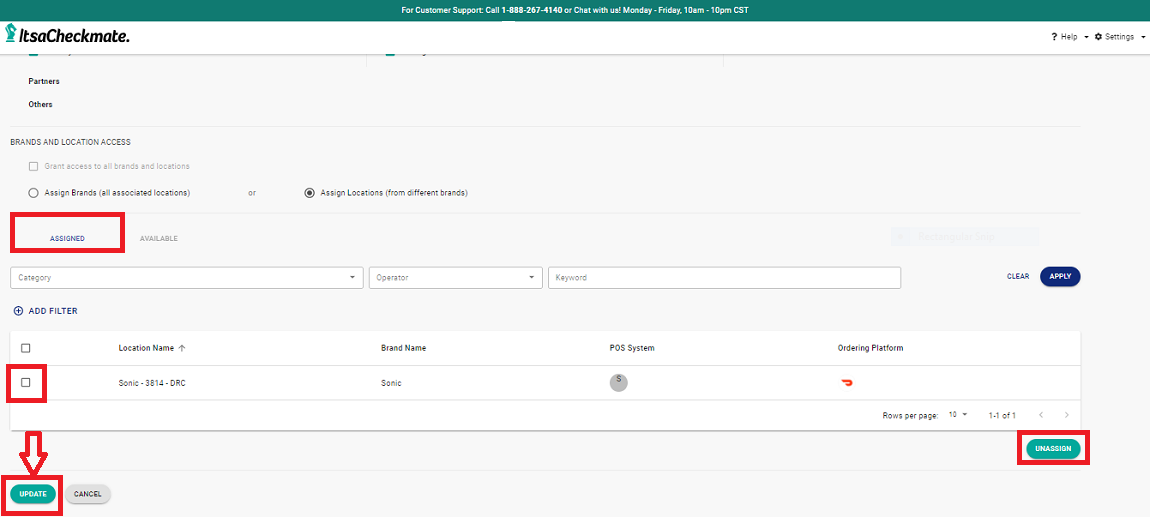Check the Sonic - 3814 - DRC row checkbox
This screenshot has height=517, width=1150.
(x=26, y=382)
